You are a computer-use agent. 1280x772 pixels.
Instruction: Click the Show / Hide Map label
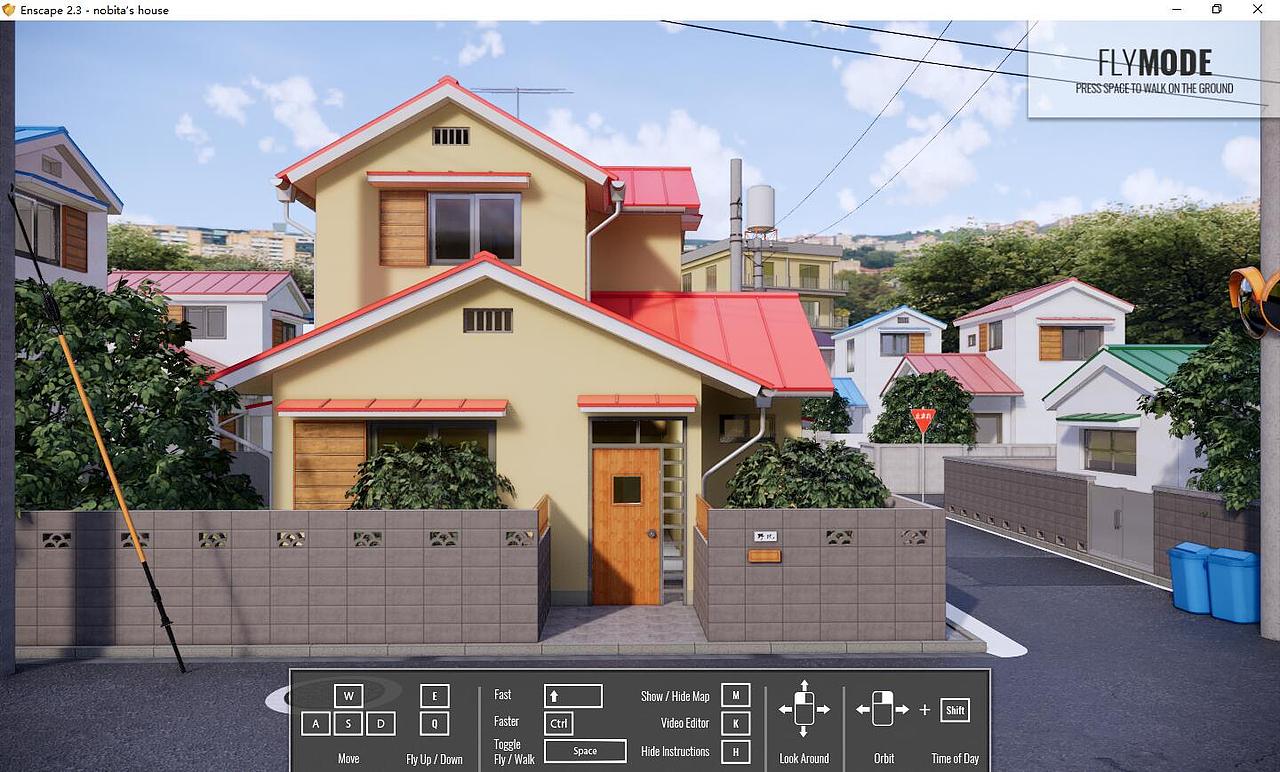[675, 696]
